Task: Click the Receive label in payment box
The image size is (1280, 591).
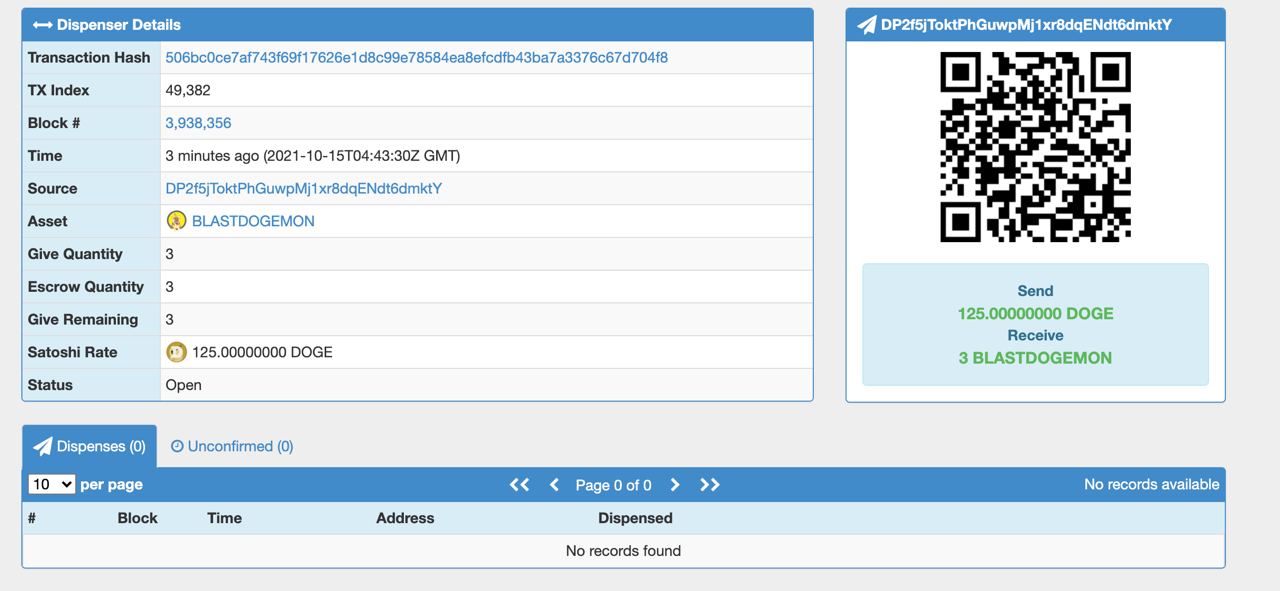Action: tap(1035, 335)
